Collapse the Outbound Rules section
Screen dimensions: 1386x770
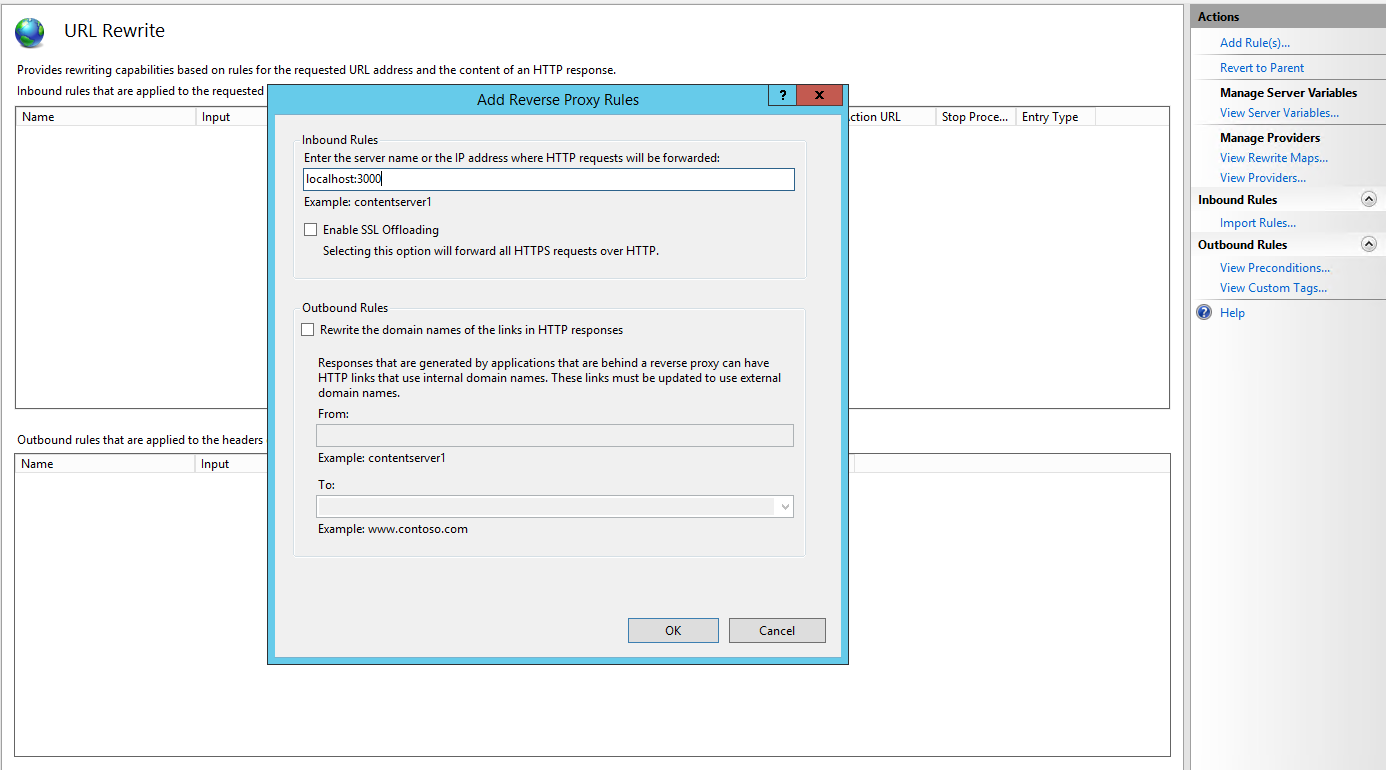pos(1369,243)
